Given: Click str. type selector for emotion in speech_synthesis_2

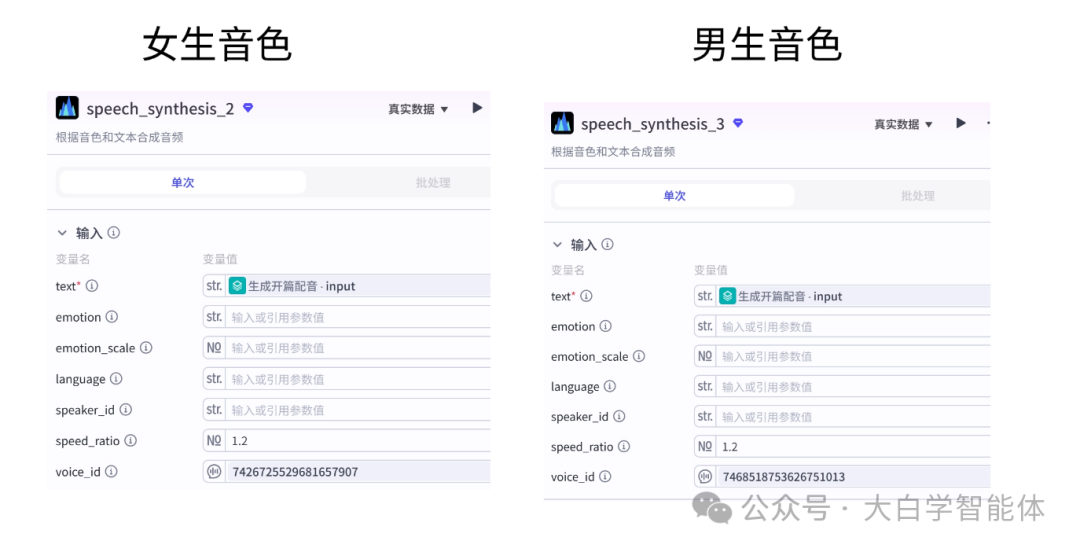Looking at the screenshot, I should tap(214, 317).
